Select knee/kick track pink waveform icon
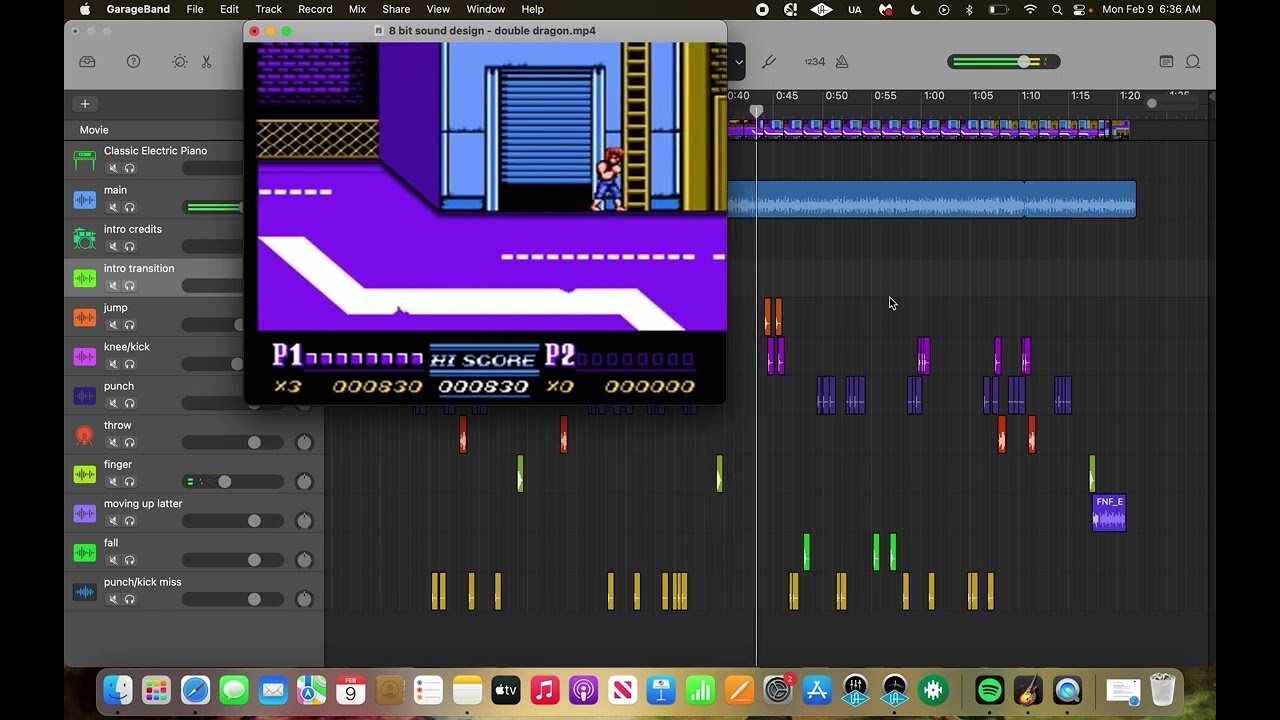The image size is (1280, 720). click(x=85, y=356)
